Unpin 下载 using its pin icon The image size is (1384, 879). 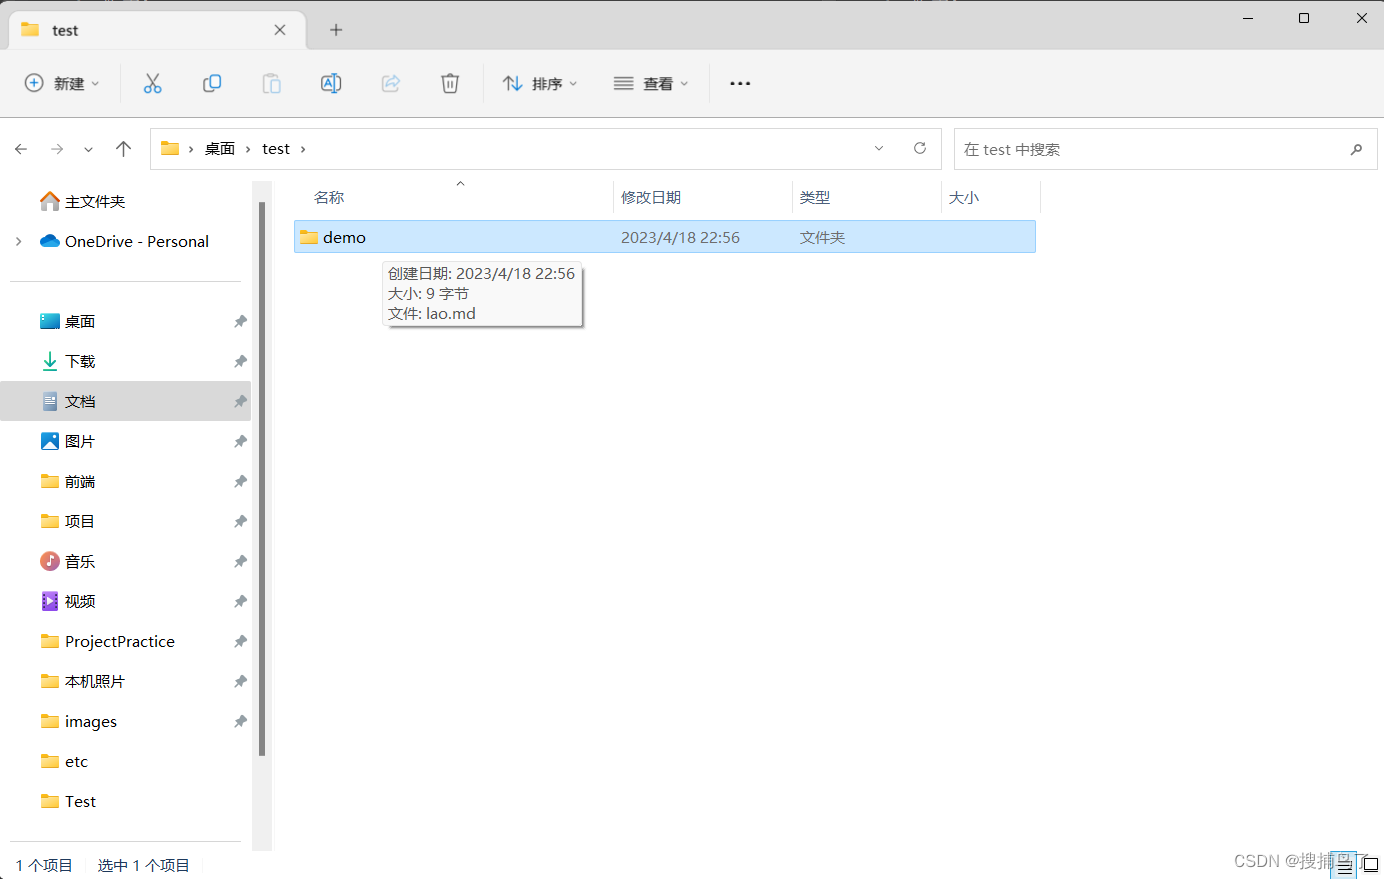point(240,362)
